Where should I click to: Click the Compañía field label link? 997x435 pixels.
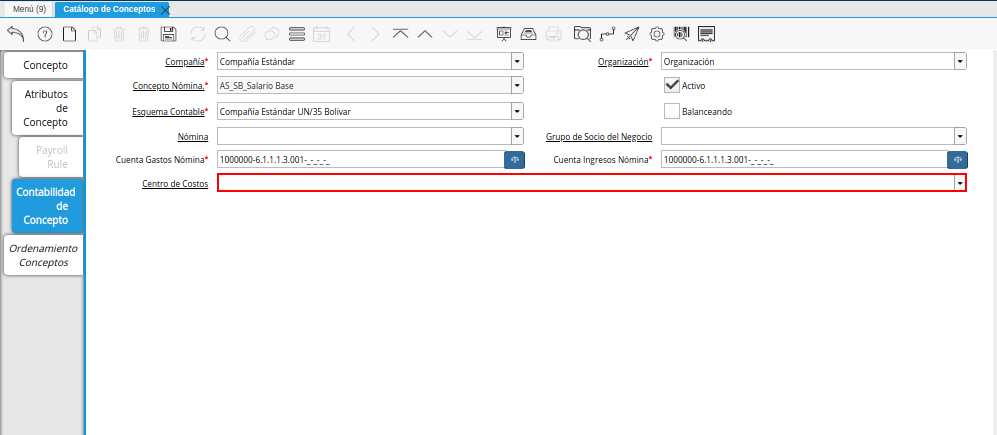184,62
